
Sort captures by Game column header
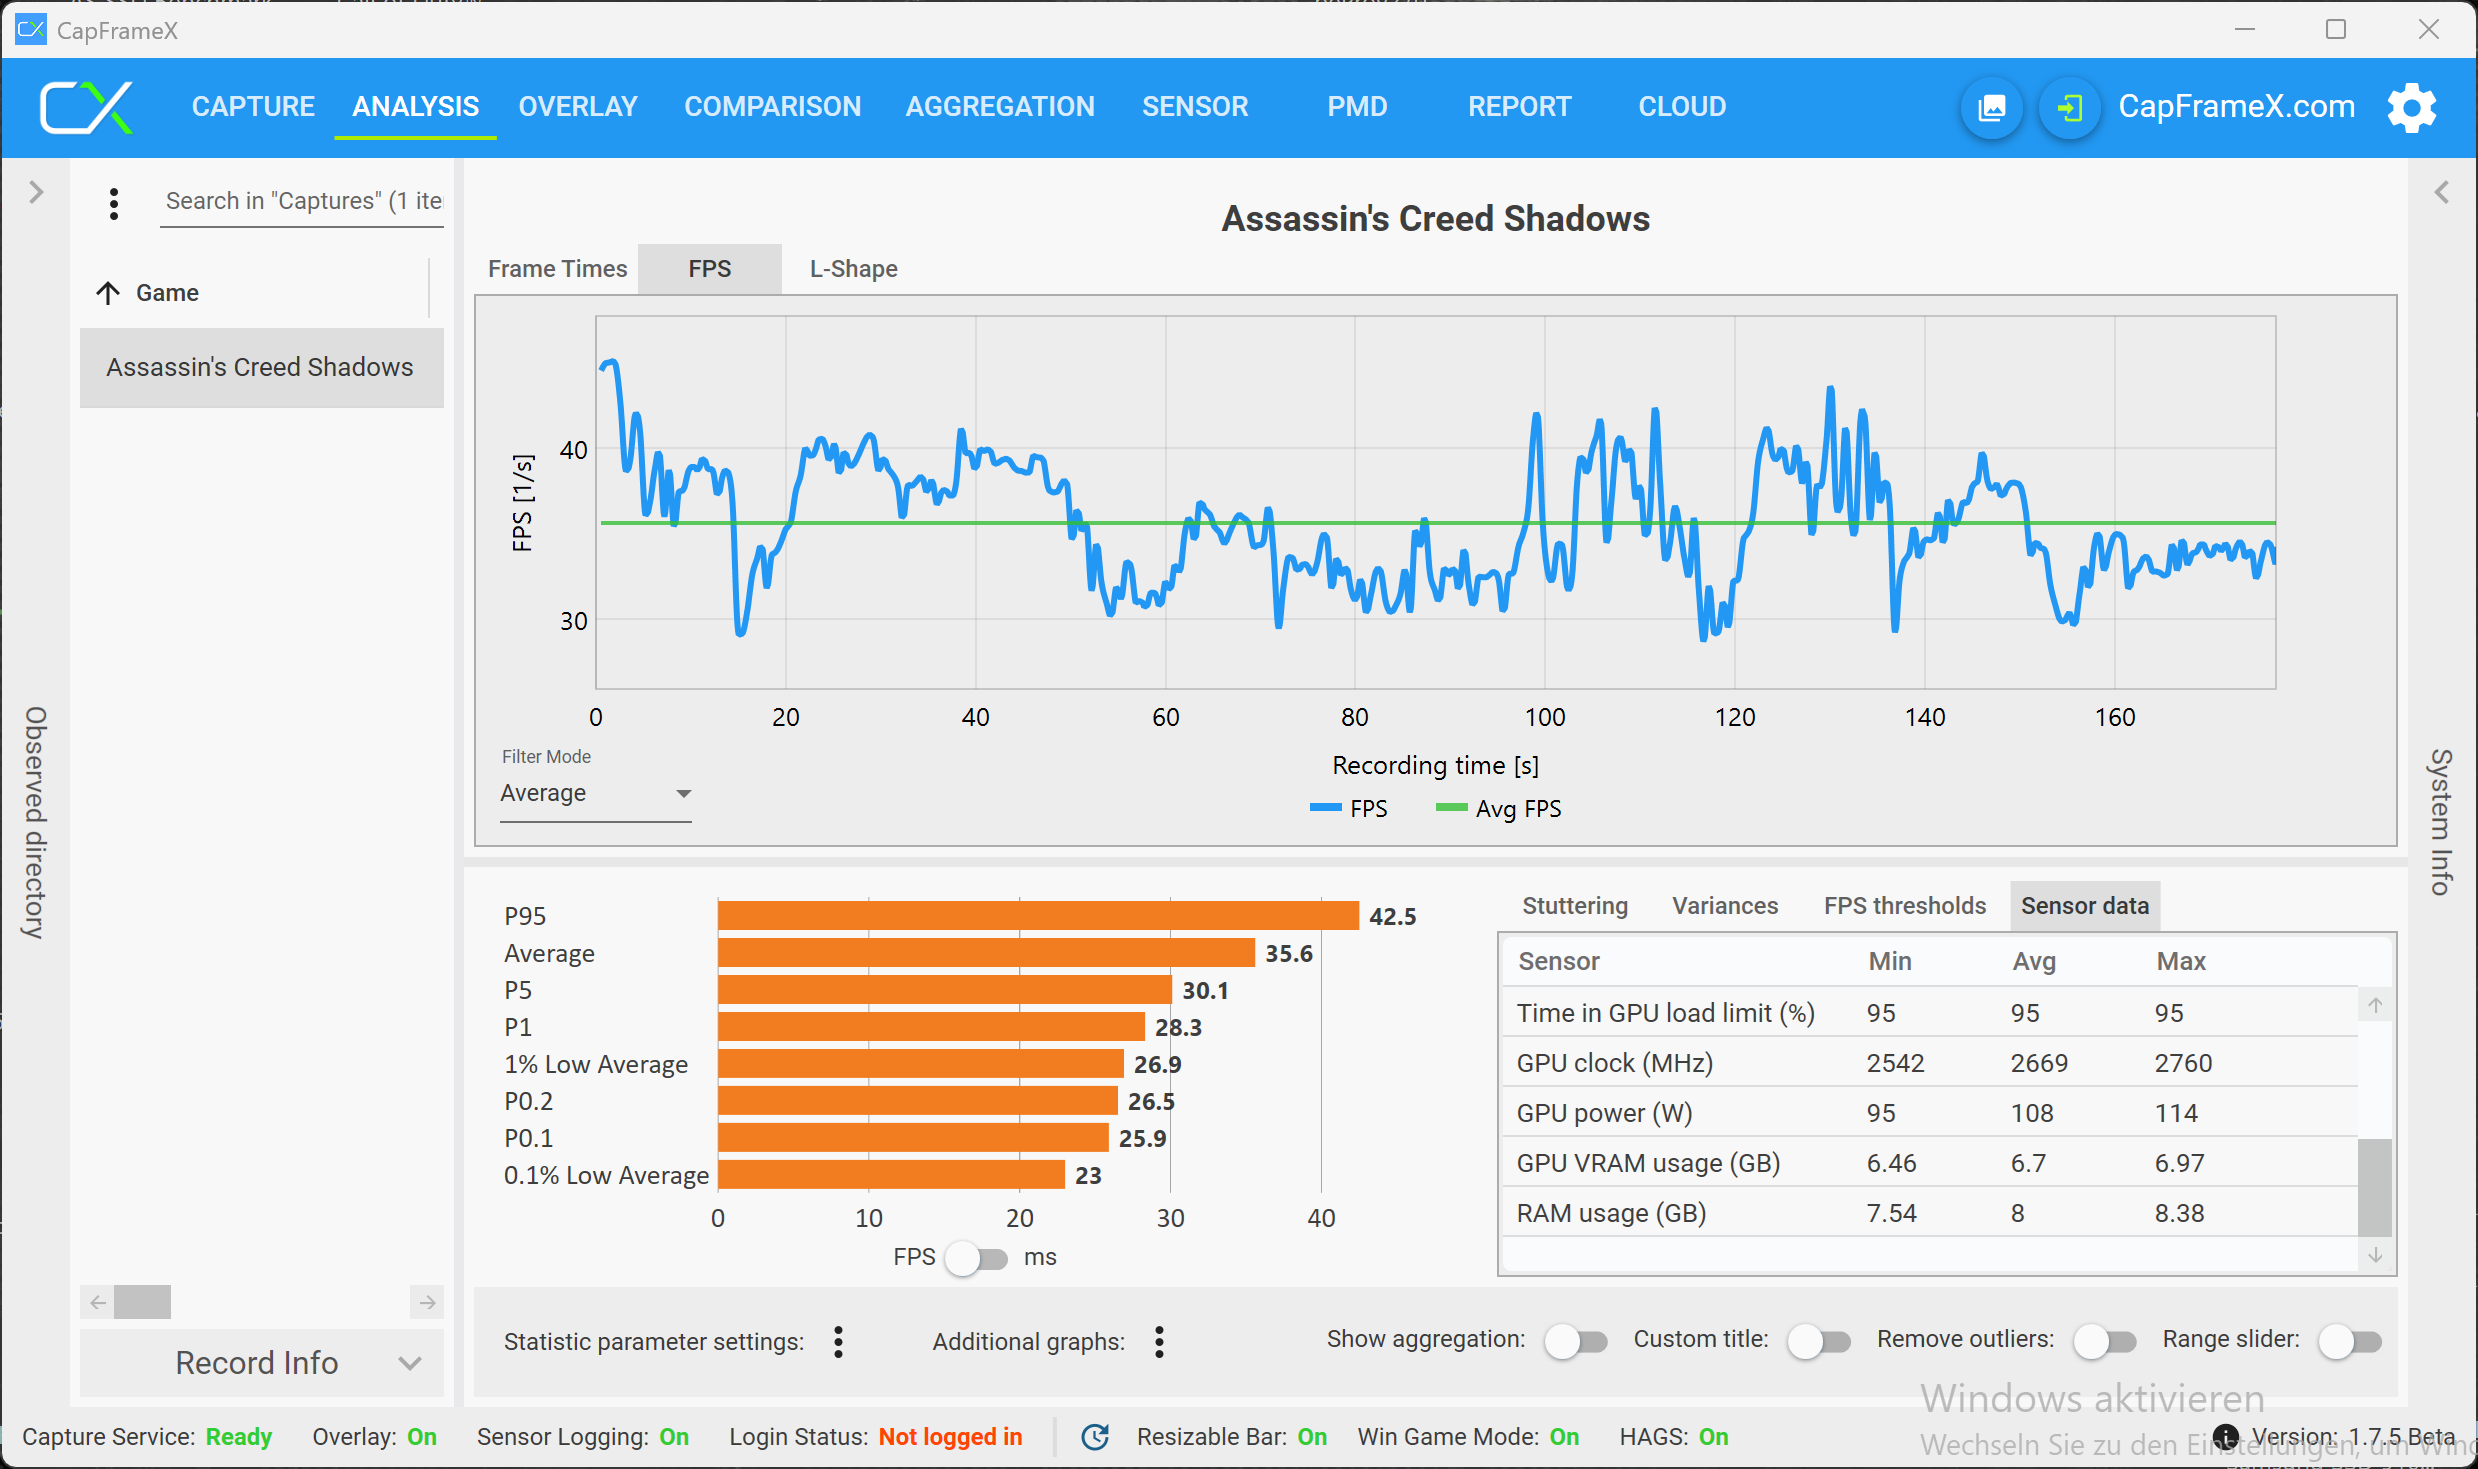coord(167,293)
